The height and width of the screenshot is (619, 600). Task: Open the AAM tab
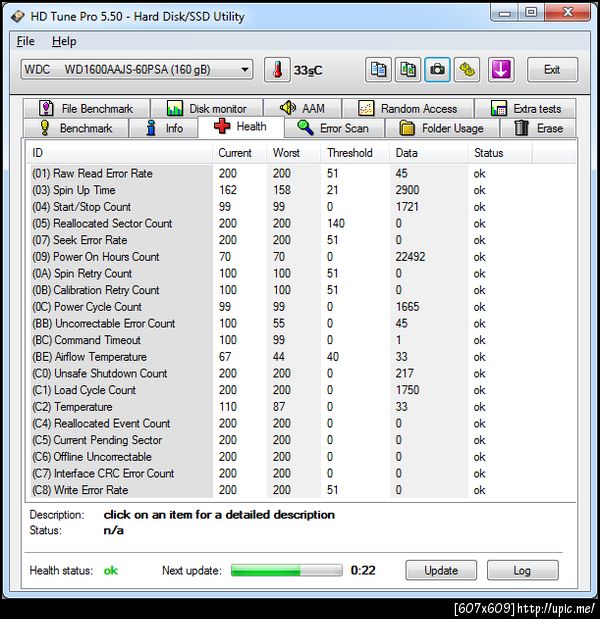302,108
